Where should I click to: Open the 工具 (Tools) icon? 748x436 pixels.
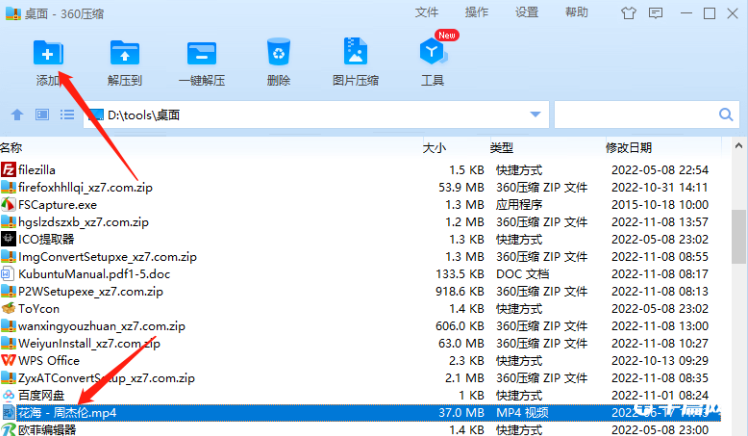pos(432,52)
